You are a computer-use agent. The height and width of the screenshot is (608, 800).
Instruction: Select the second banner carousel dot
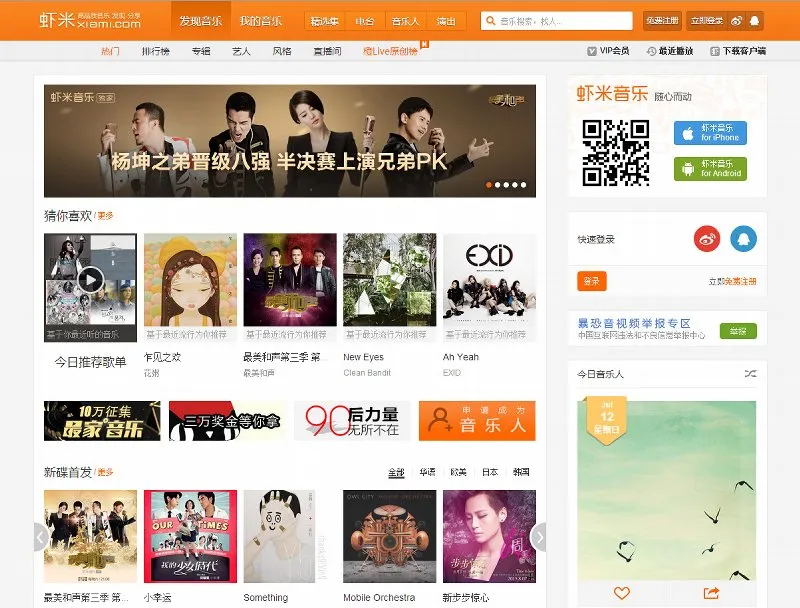click(x=497, y=185)
